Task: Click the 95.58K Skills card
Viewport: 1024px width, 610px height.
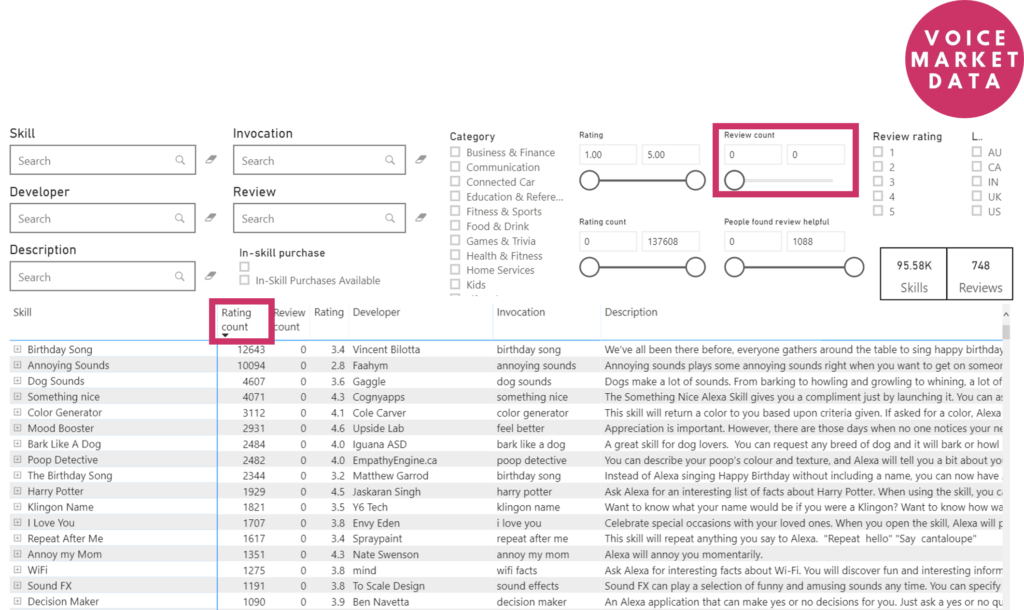Action: click(x=914, y=274)
